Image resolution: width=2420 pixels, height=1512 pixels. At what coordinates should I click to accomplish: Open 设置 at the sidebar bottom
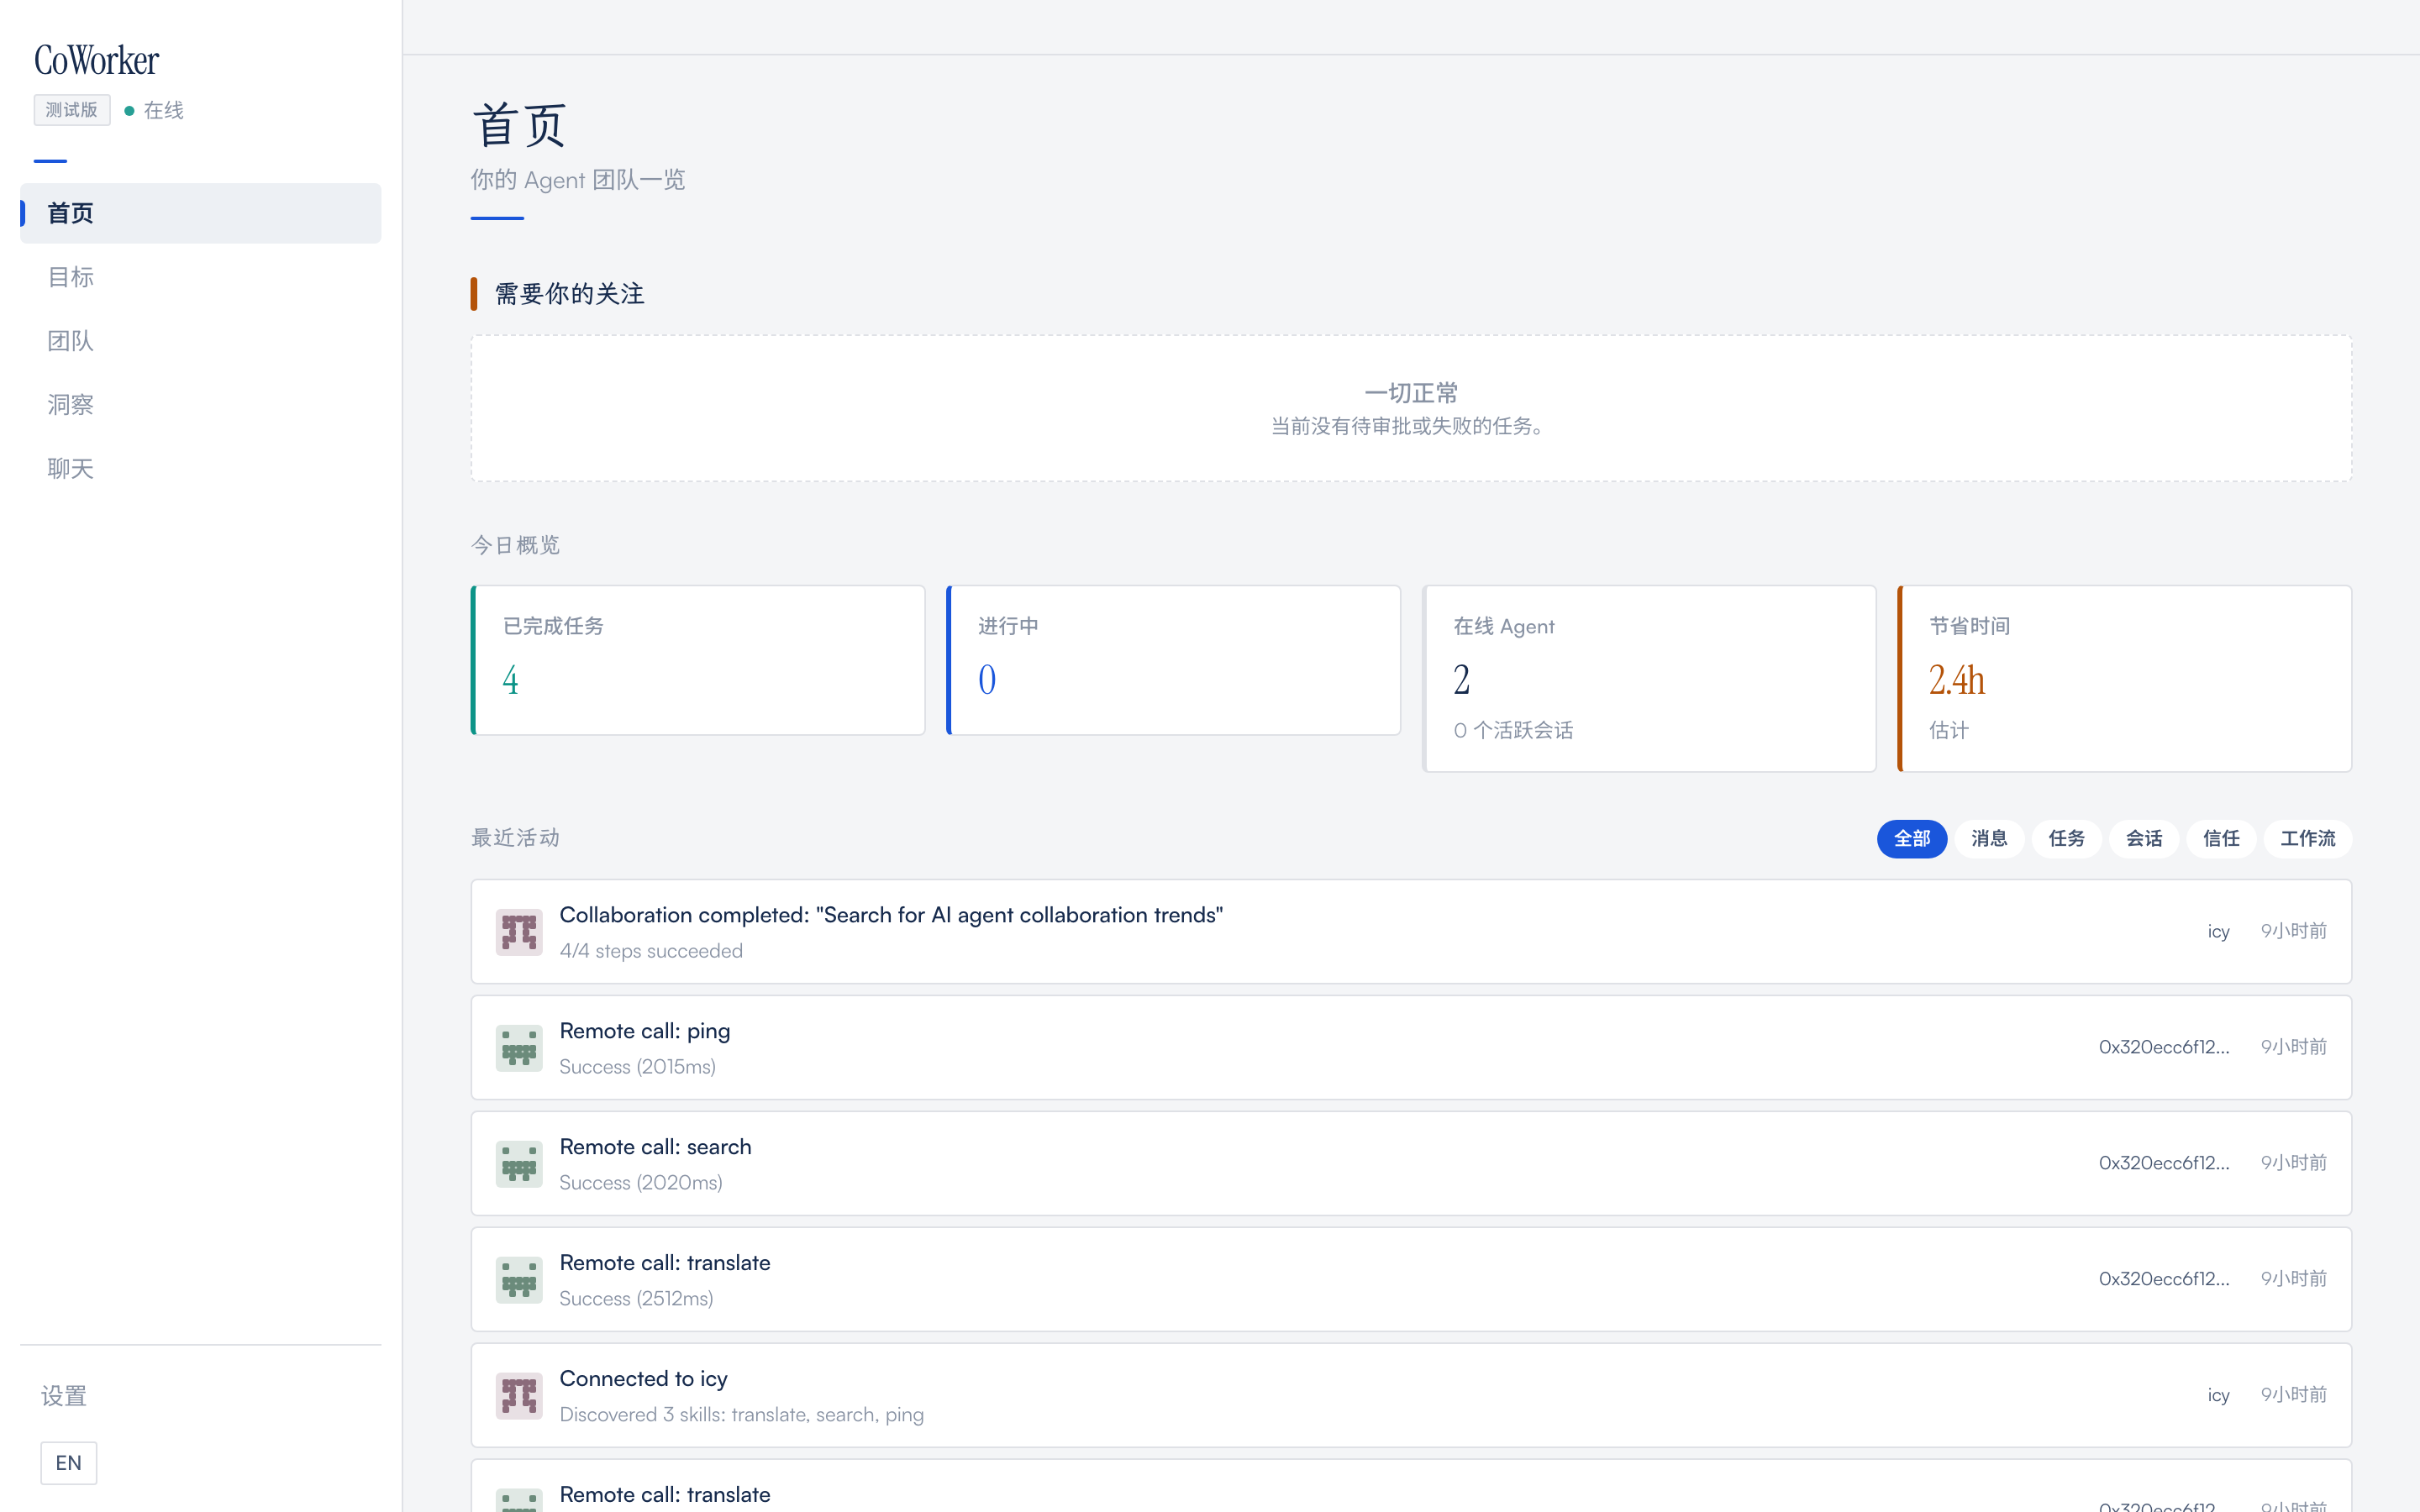(64, 1396)
